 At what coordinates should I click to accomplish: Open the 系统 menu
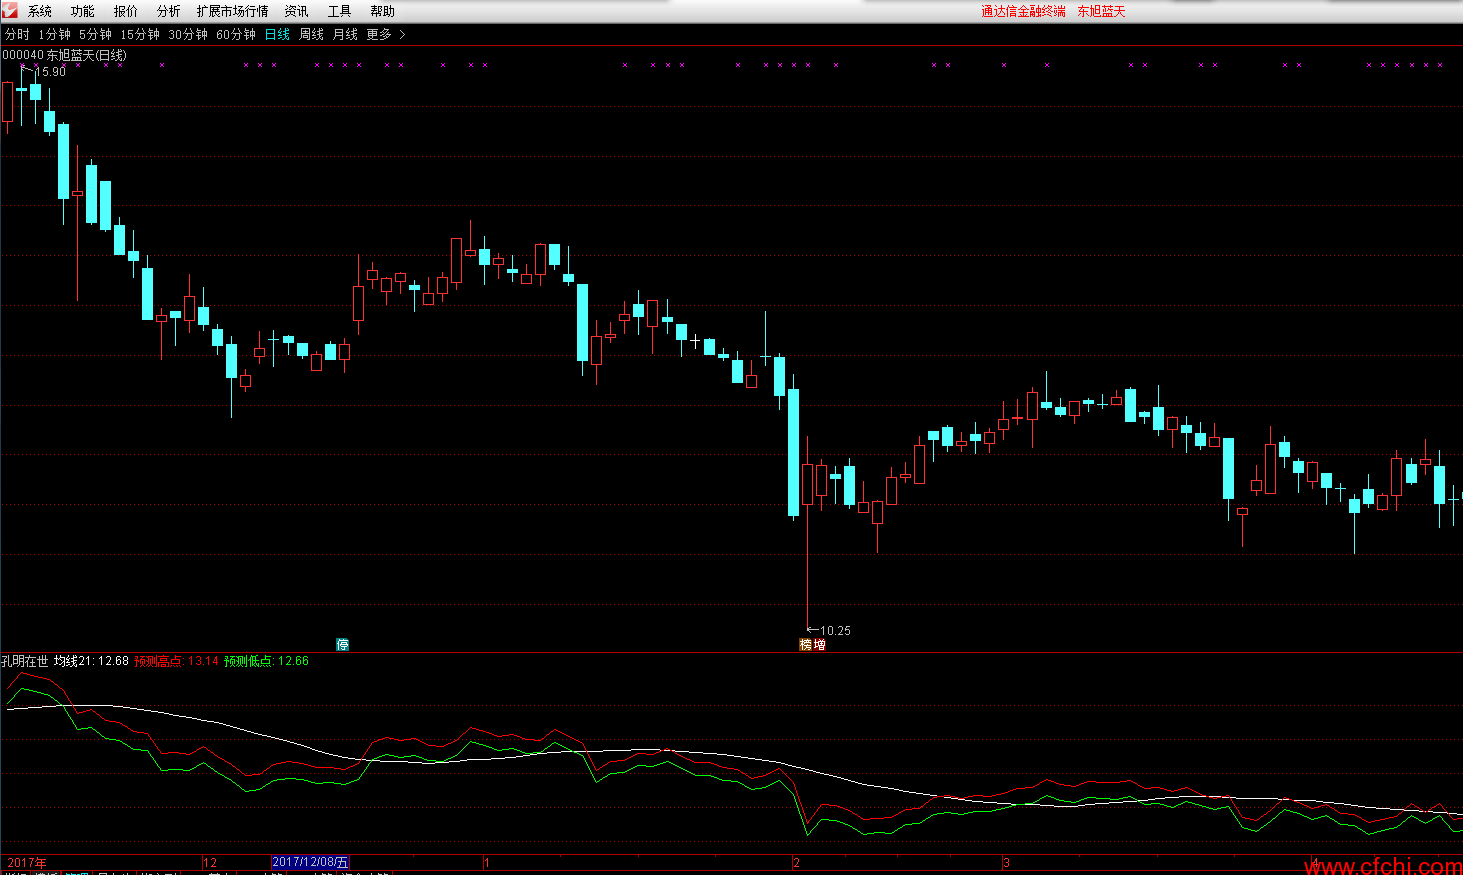[40, 11]
